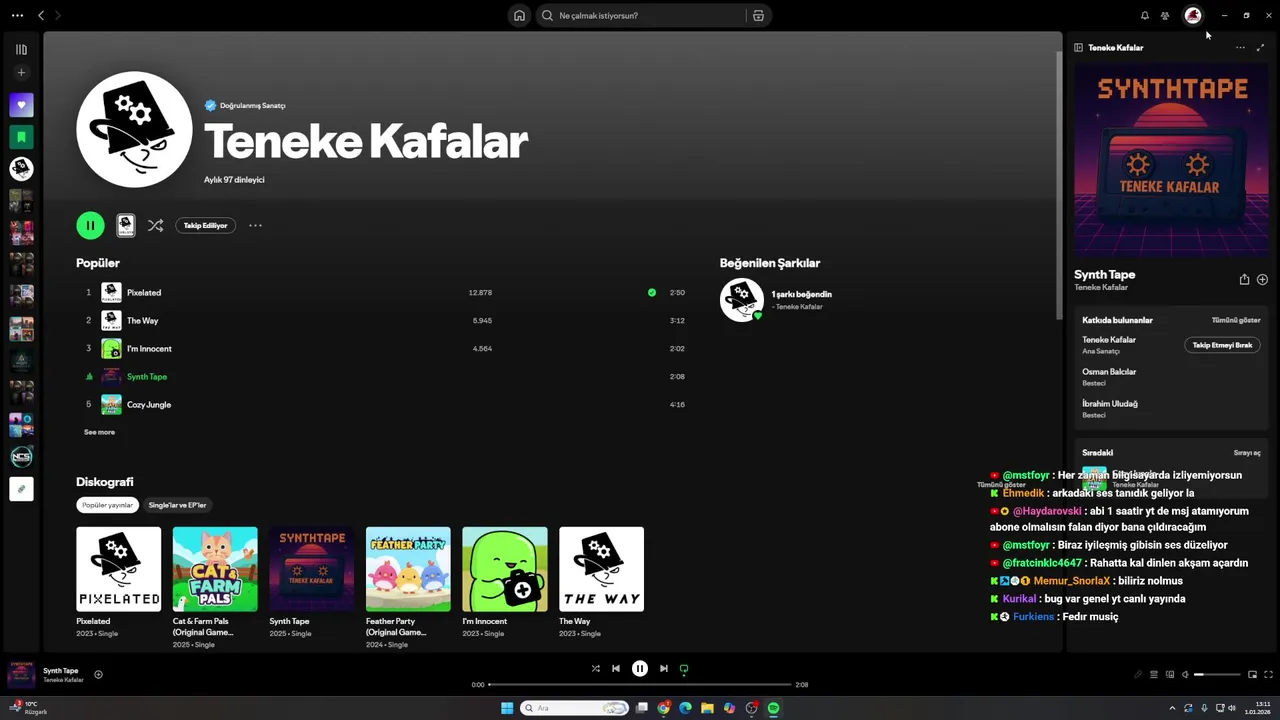The height and width of the screenshot is (720, 1280).
Task: Add Synth Tape to playlist with the plus icon
Action: click(x=1262, y=280)
